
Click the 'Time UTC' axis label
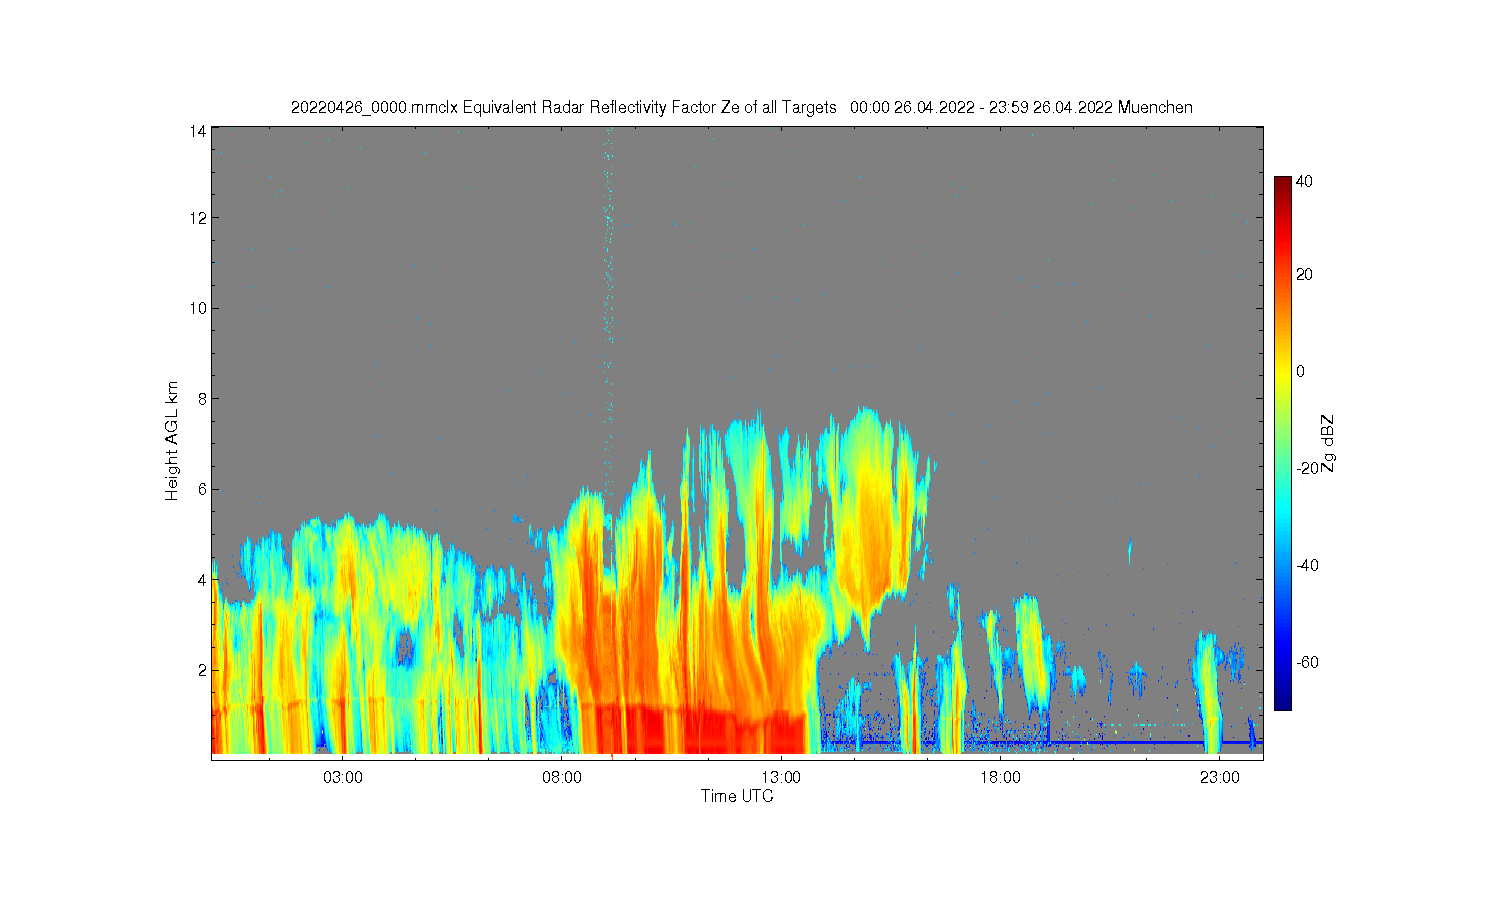pyautogui.click(x=737, y=796)
